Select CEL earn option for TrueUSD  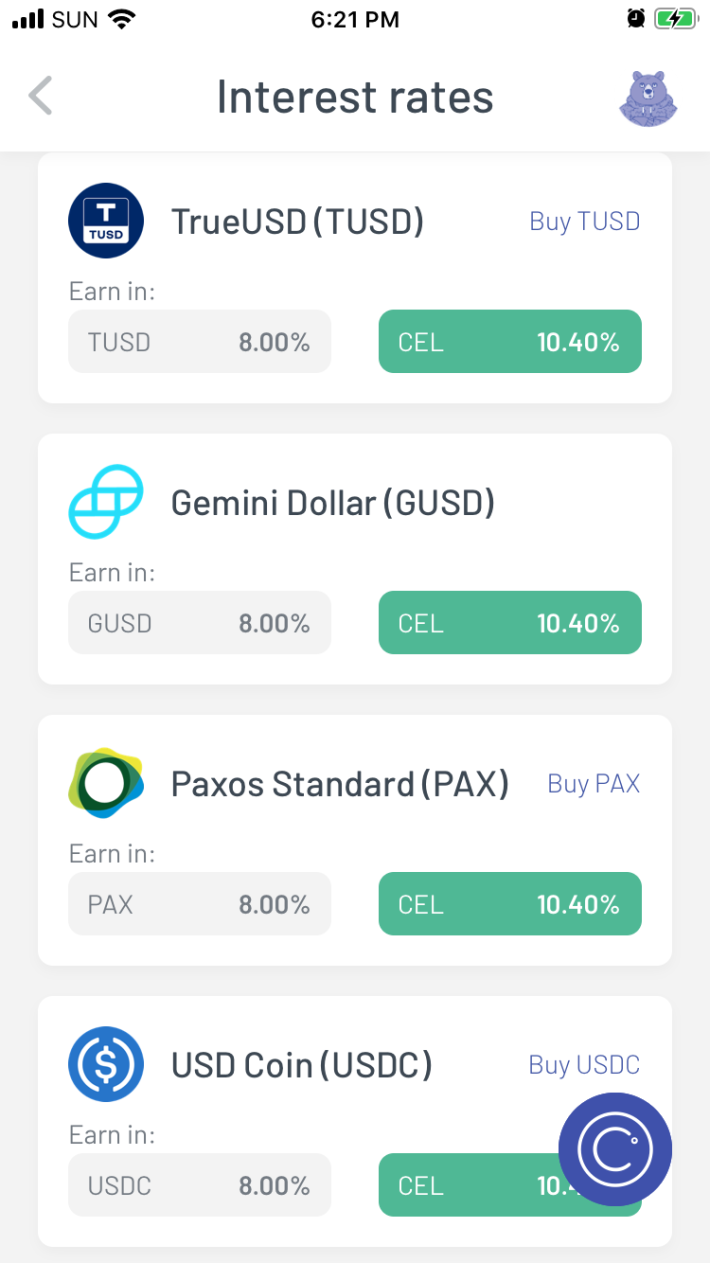coord(509,342)
